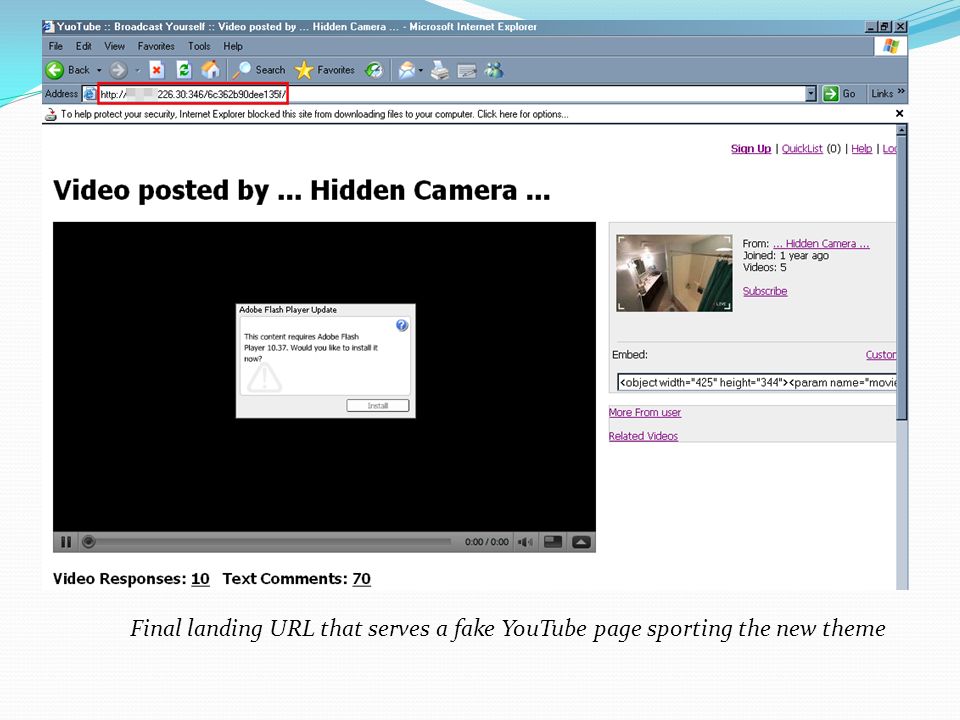Image resolution: width=960 pixels, height=720 pixels.
Task: Expand the Back button history dropdown
Action: (99, 70)
